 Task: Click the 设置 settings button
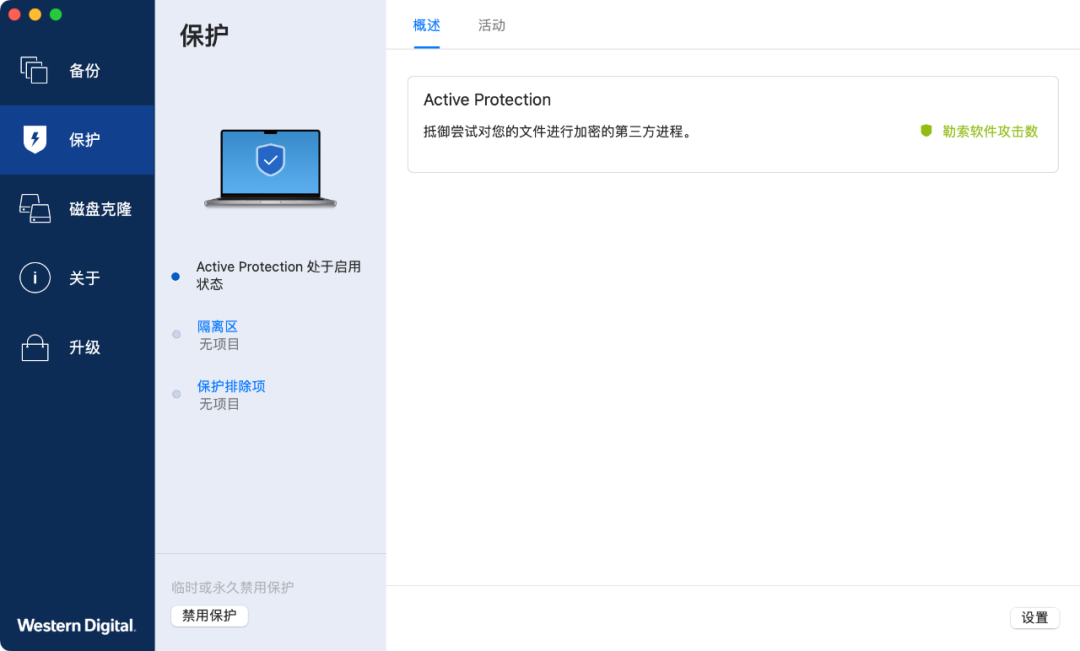pyautogui.click(x=1035, y=618)
